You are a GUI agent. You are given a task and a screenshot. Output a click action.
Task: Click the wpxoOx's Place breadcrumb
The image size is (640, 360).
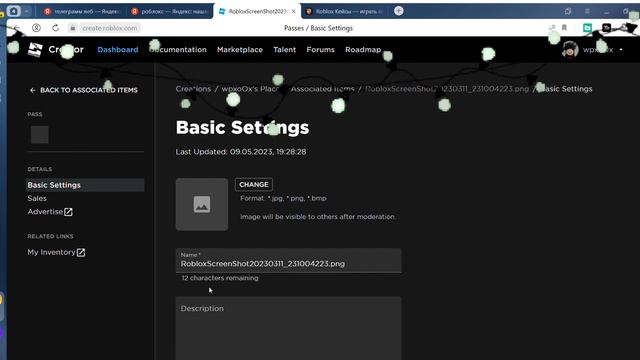[x=250, y=89]
